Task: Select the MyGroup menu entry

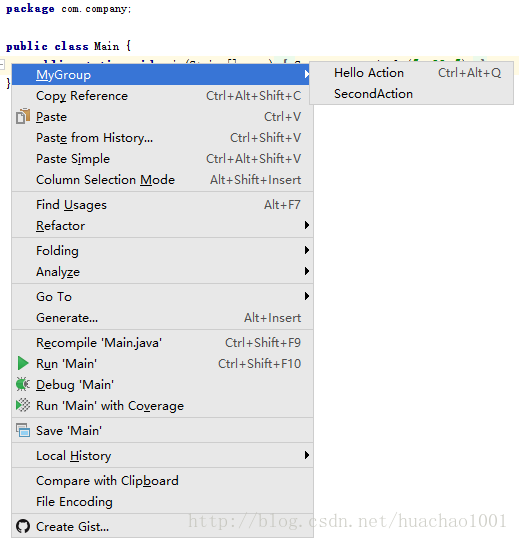Action: tap(161, 75)
